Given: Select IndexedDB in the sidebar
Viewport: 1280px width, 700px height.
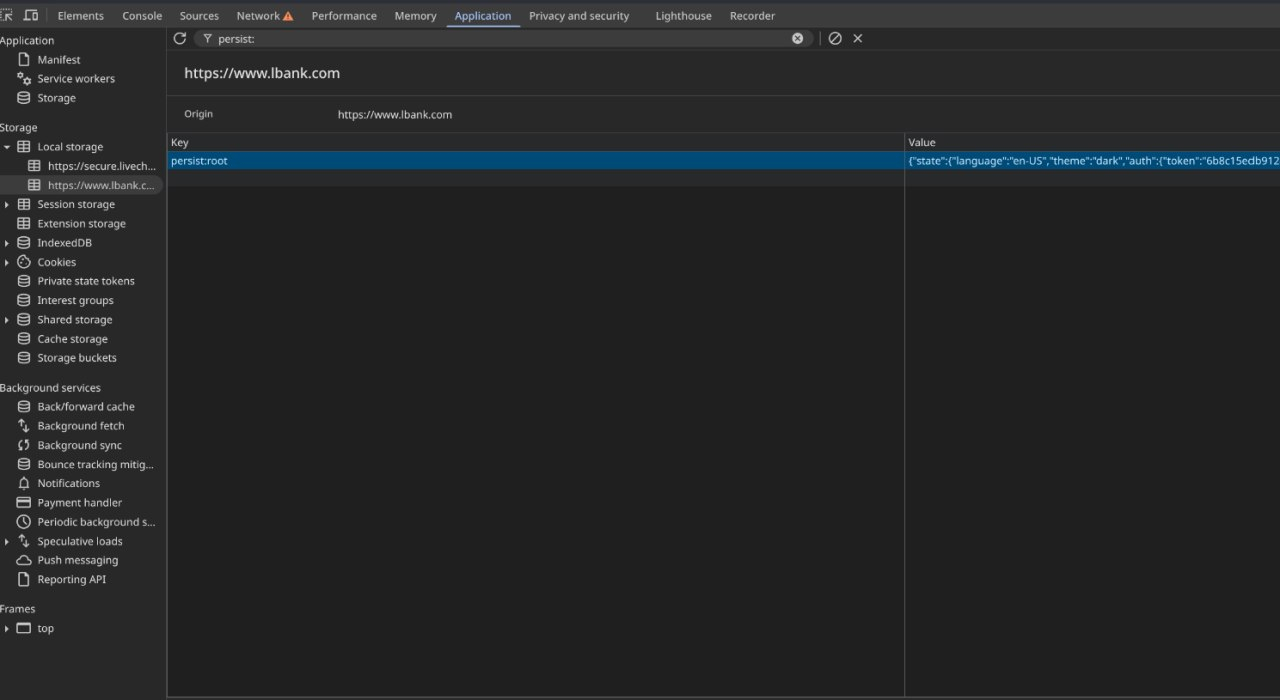Looking at the screenshot, I should tap(65, 243).
